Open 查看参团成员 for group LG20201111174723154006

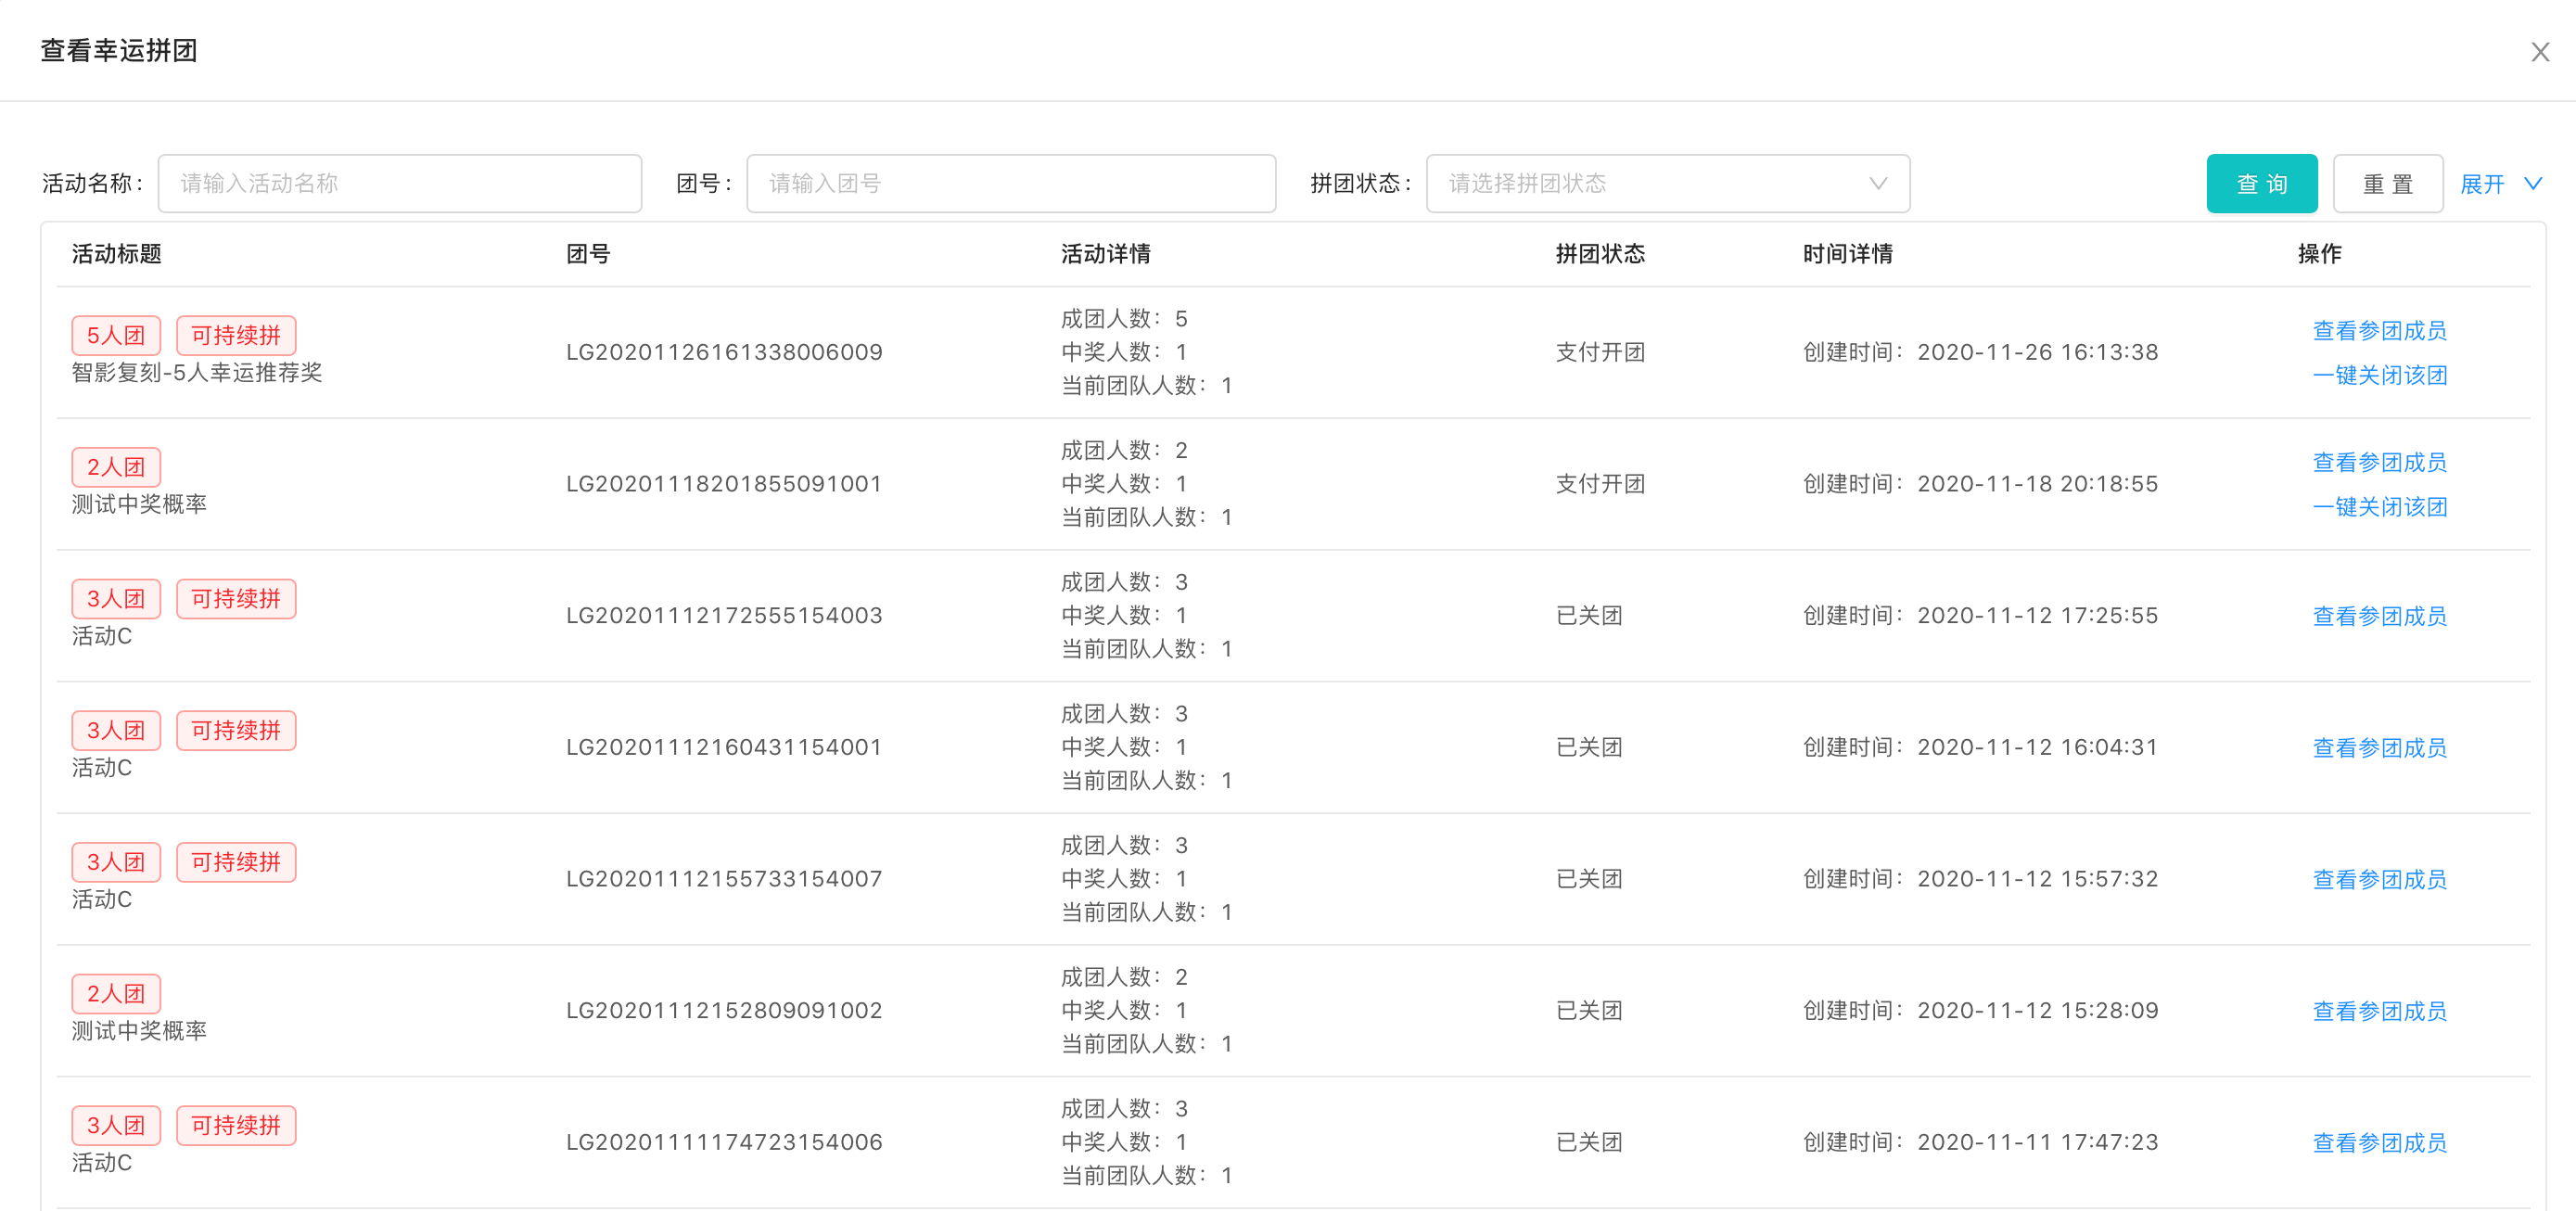pyautogui.click(x=2379, y=1143)
